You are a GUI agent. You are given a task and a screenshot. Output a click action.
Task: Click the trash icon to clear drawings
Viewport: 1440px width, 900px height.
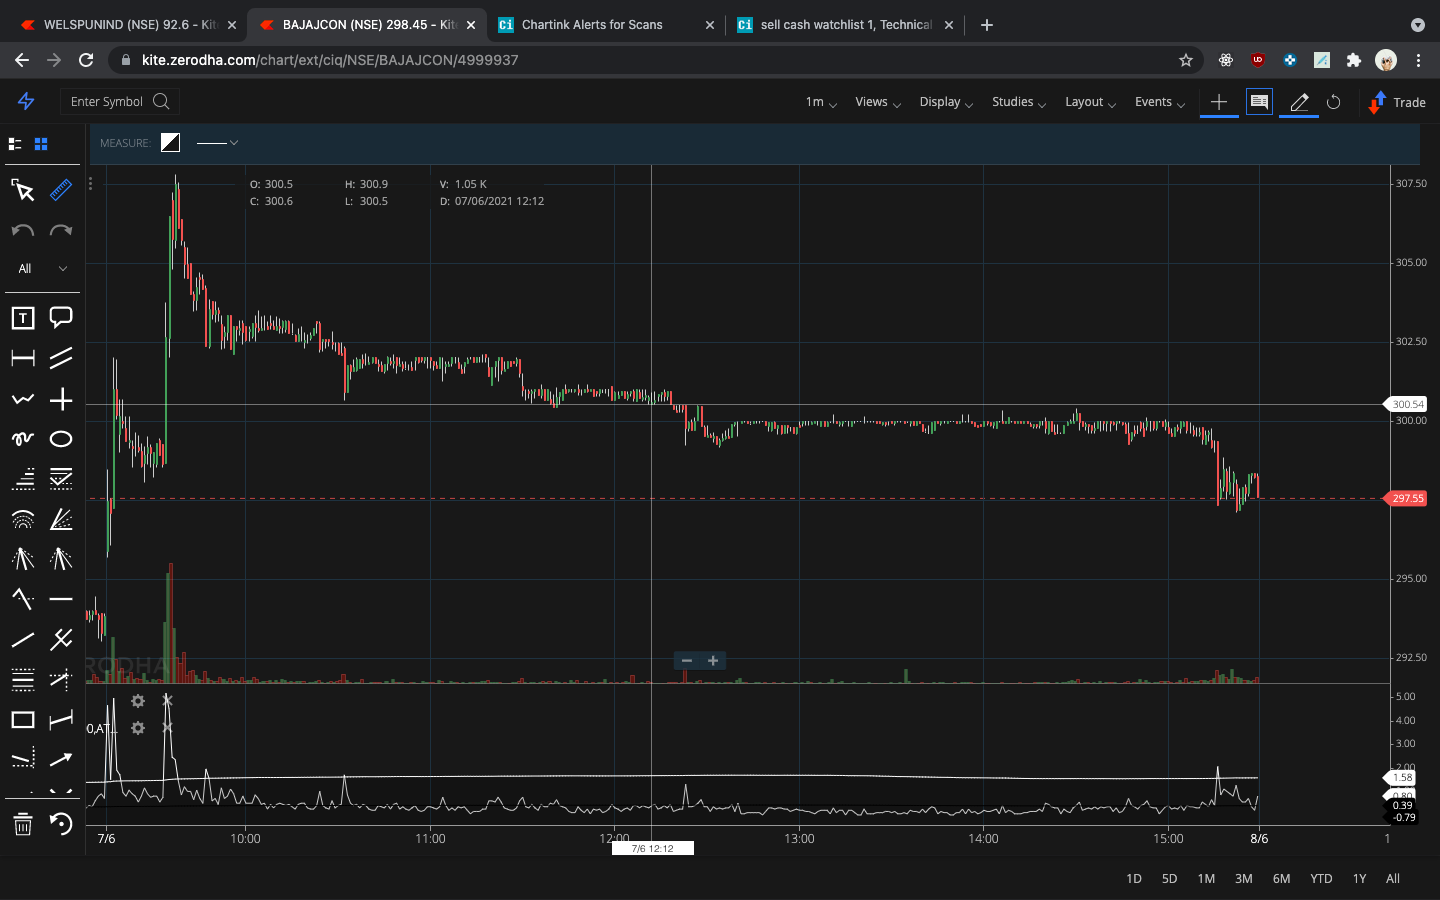[x=22, y=825]
